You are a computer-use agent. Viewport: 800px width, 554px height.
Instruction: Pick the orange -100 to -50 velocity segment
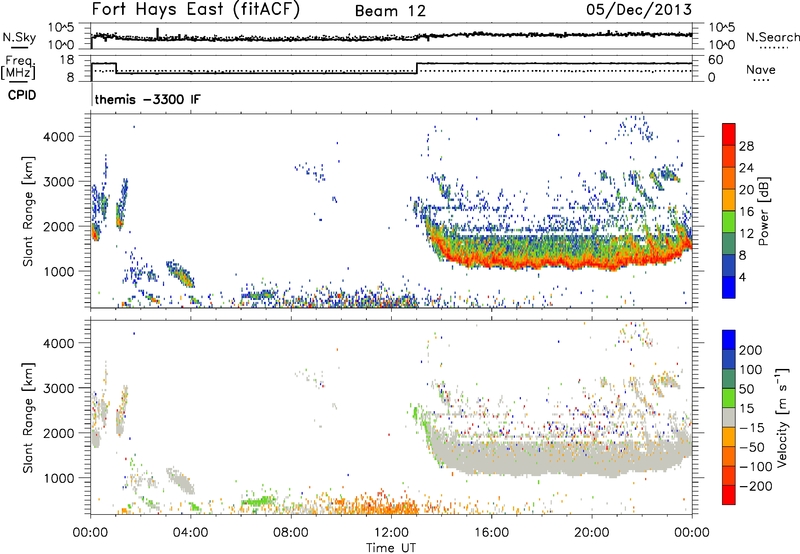(729, 456)
